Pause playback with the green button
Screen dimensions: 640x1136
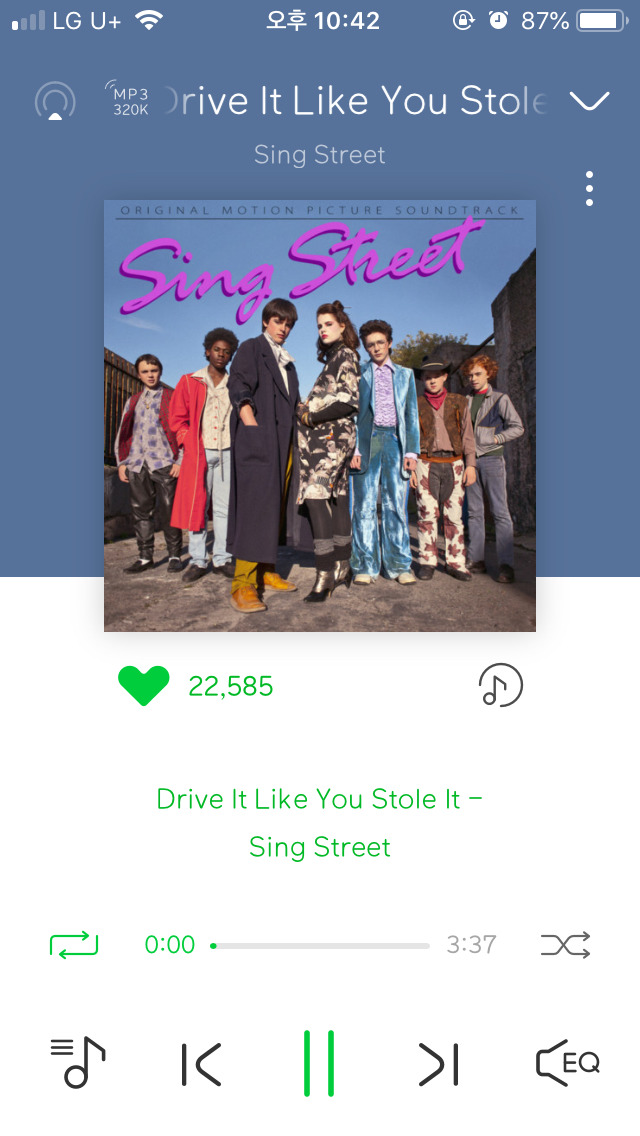(x=319, y=1063)
